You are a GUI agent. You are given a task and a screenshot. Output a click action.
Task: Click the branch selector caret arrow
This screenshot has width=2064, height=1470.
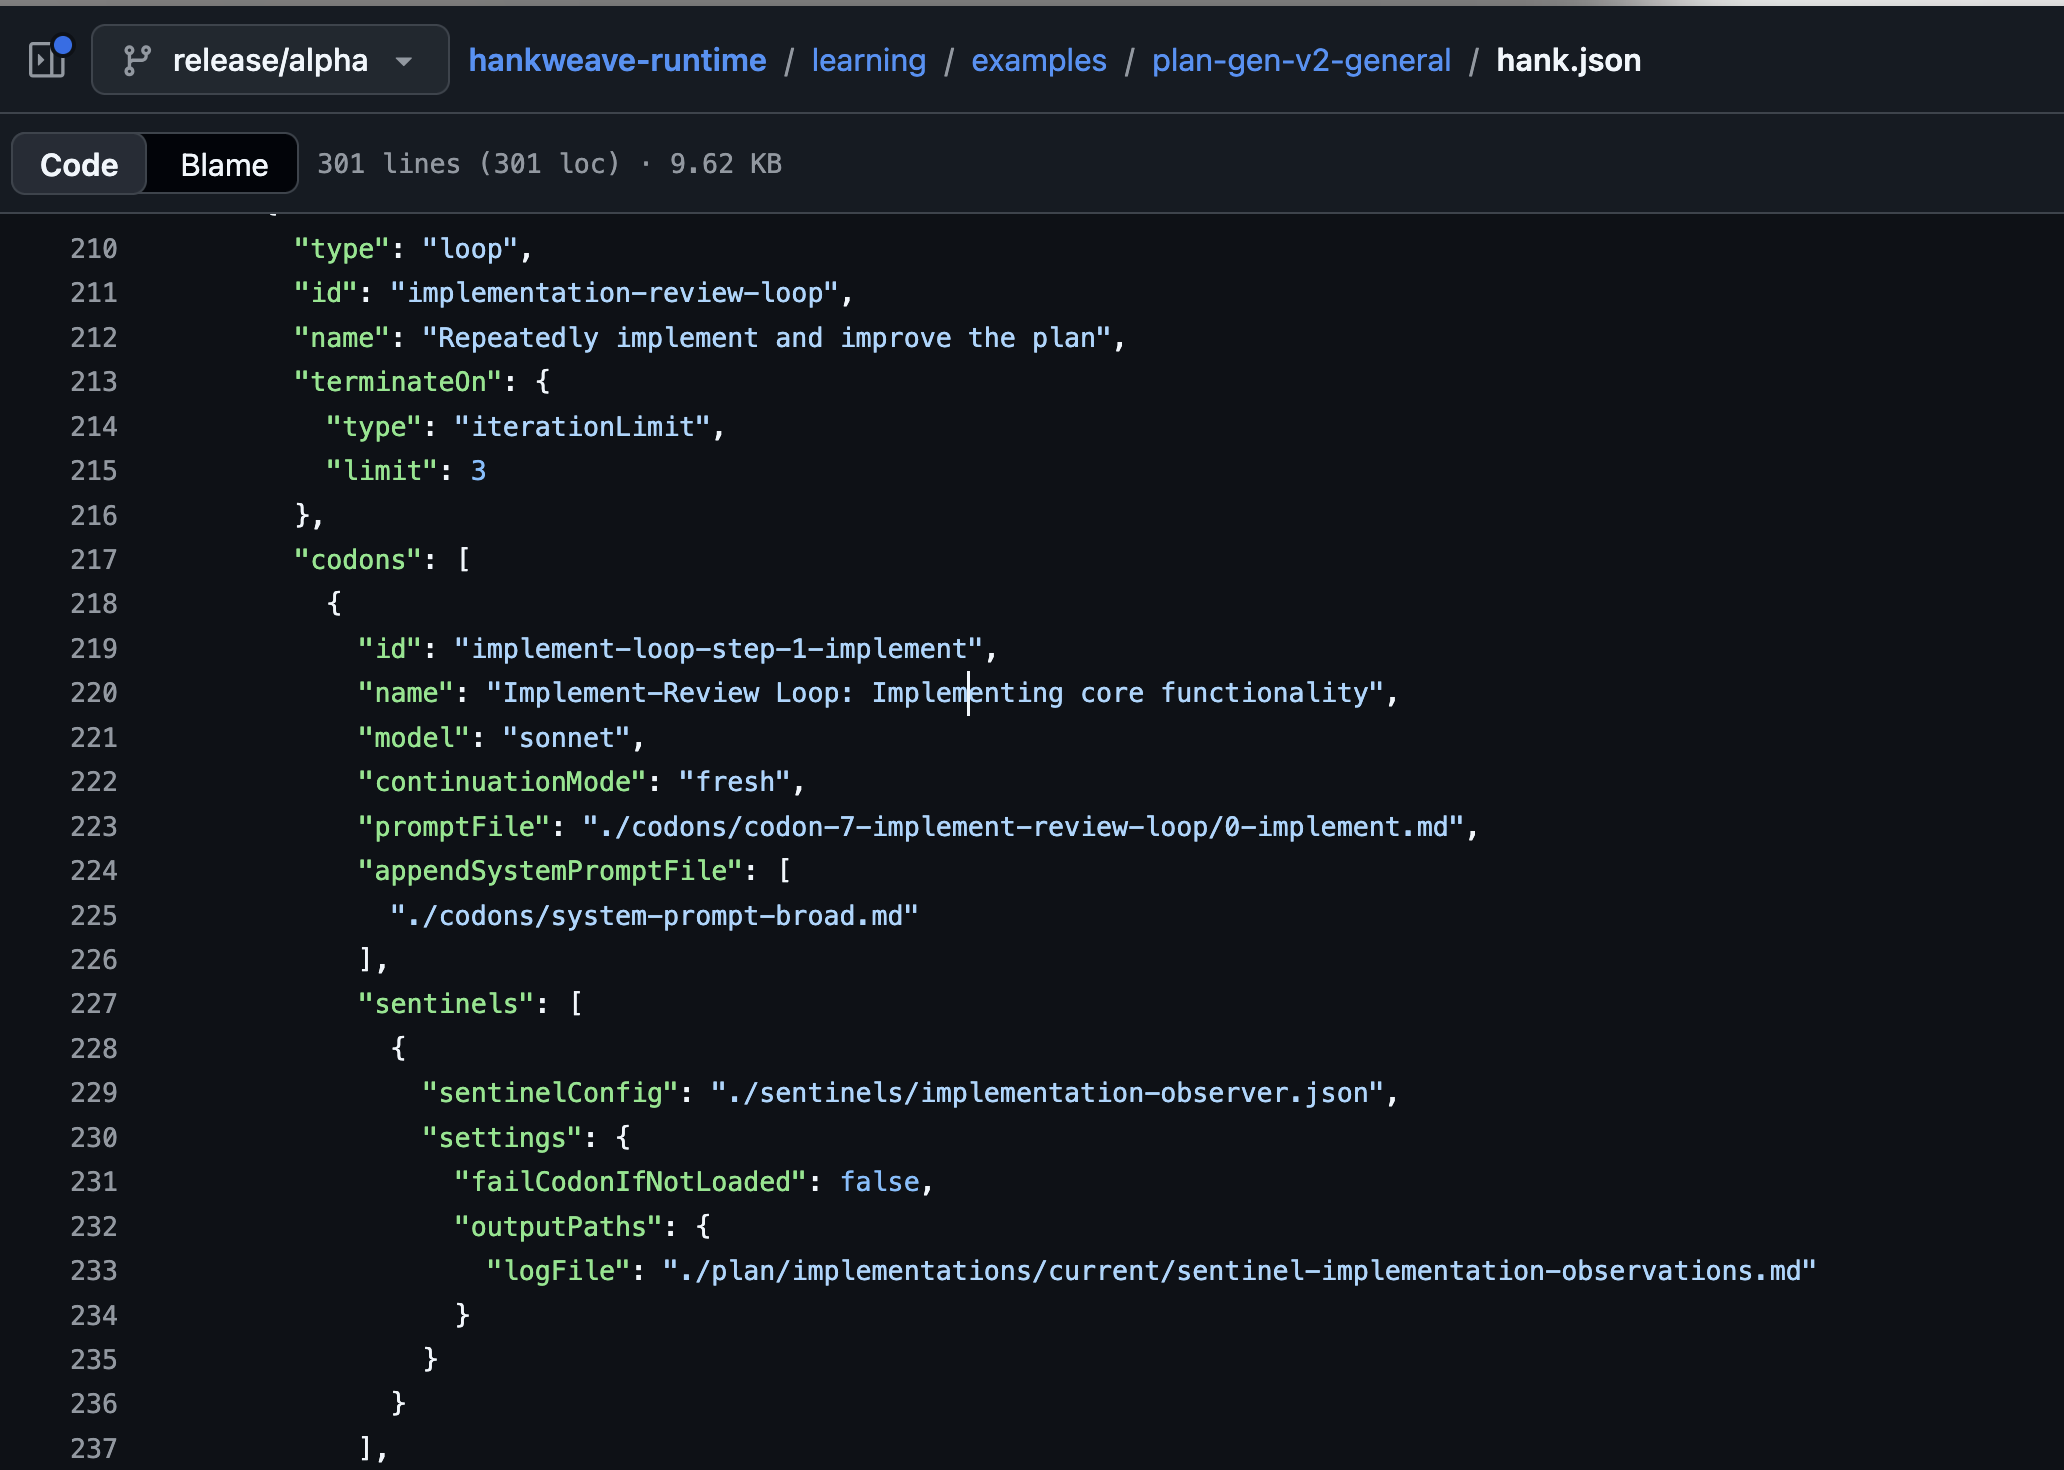click(404, 61)
